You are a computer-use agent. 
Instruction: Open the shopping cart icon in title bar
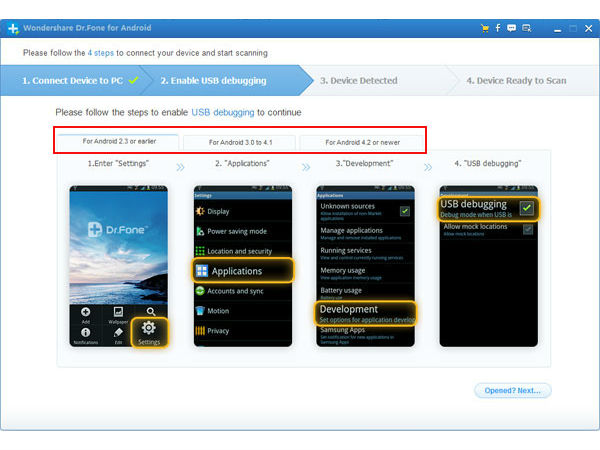pyautogui.click(x=485, y=28)
